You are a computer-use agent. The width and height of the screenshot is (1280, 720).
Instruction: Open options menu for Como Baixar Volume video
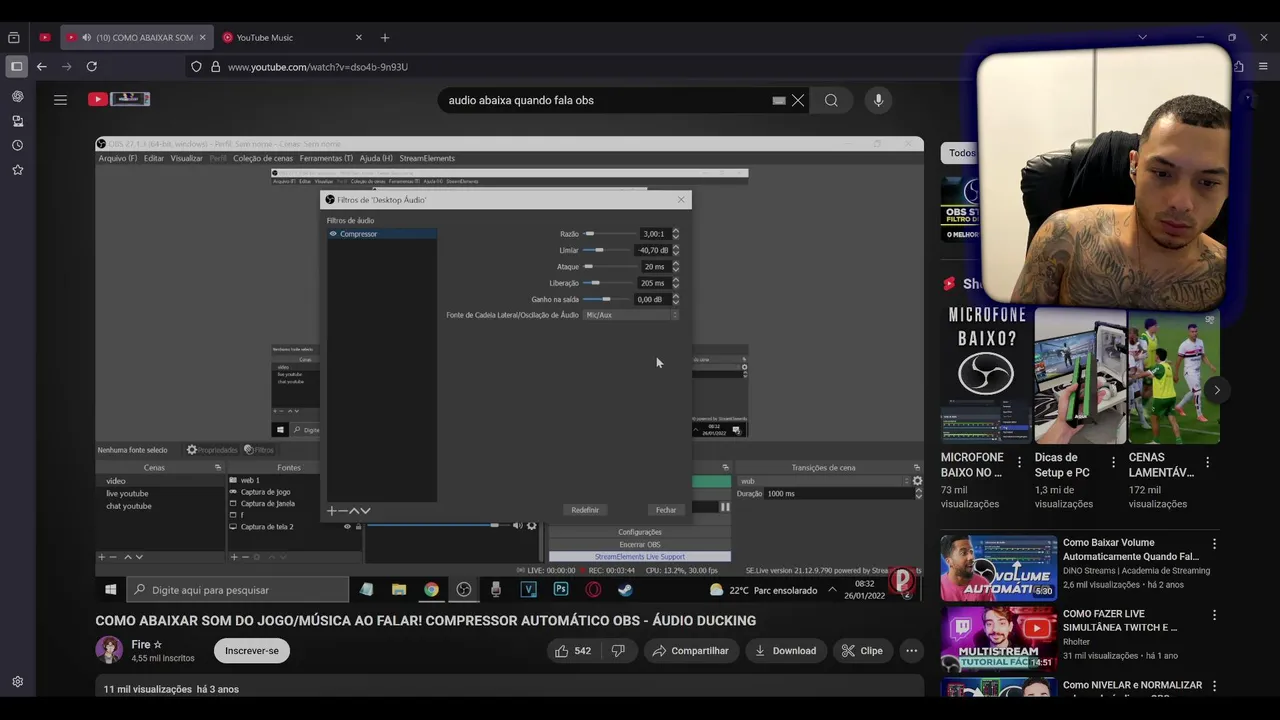1214,544
